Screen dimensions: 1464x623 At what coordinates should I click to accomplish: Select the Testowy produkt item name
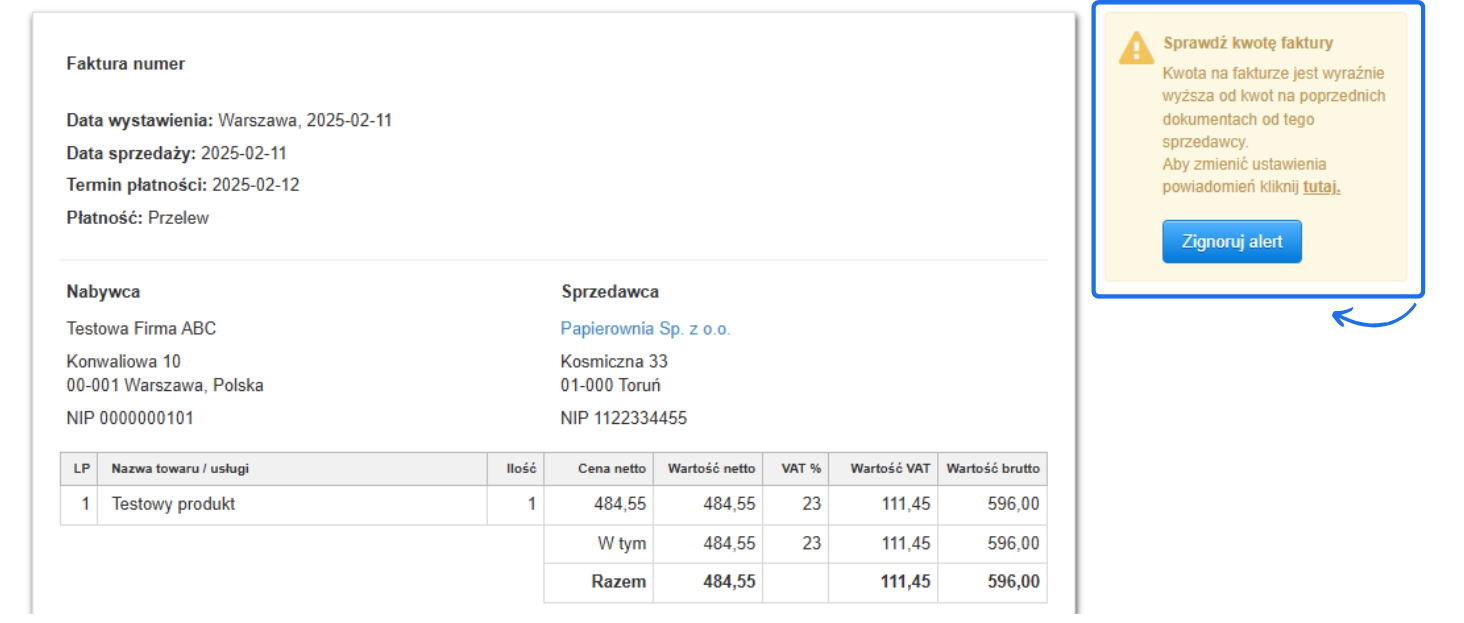174,504
